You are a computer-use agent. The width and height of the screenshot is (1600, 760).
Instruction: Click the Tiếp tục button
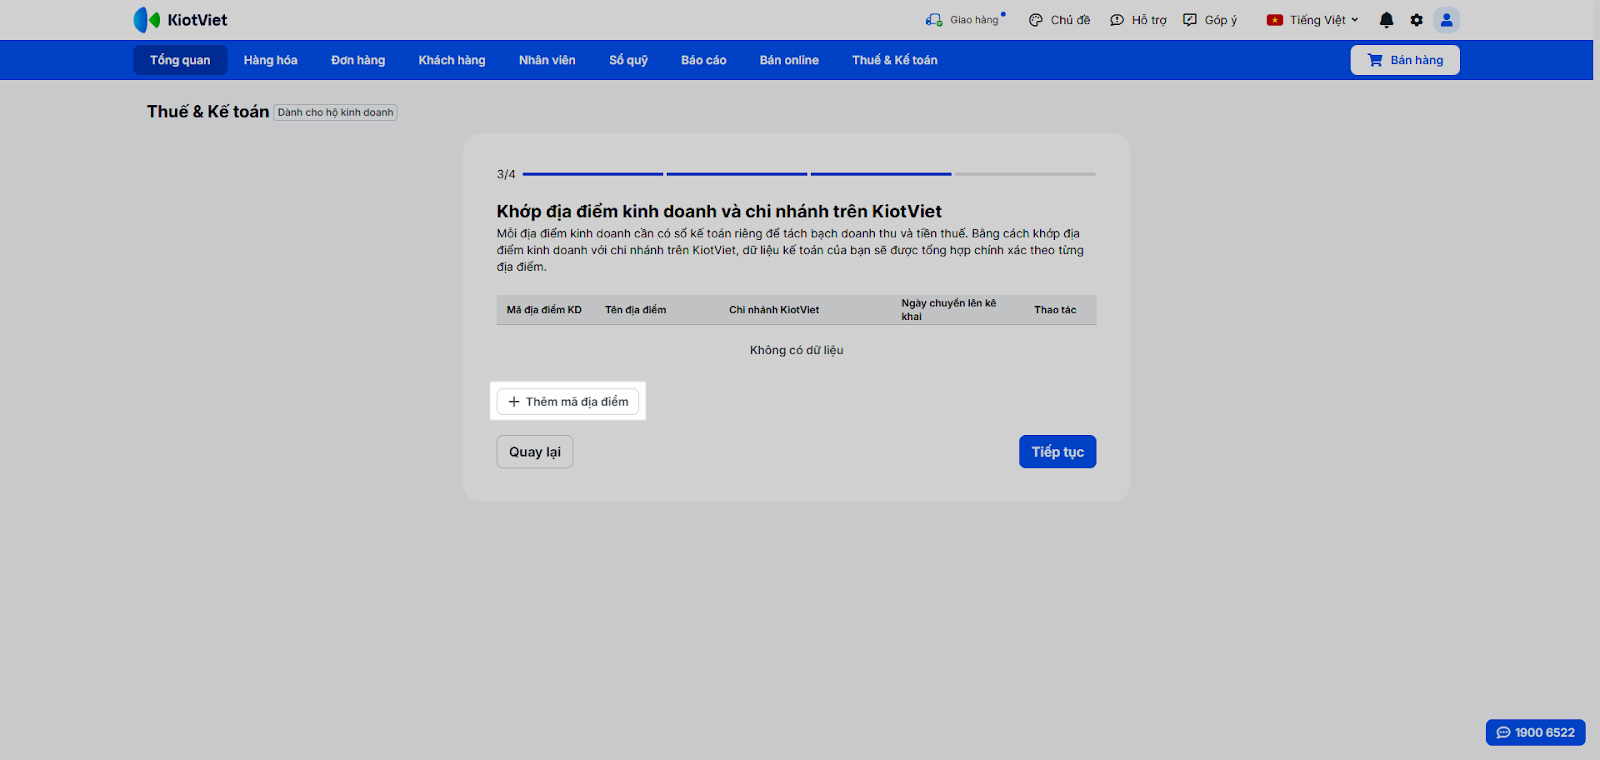coord(1058,452)
